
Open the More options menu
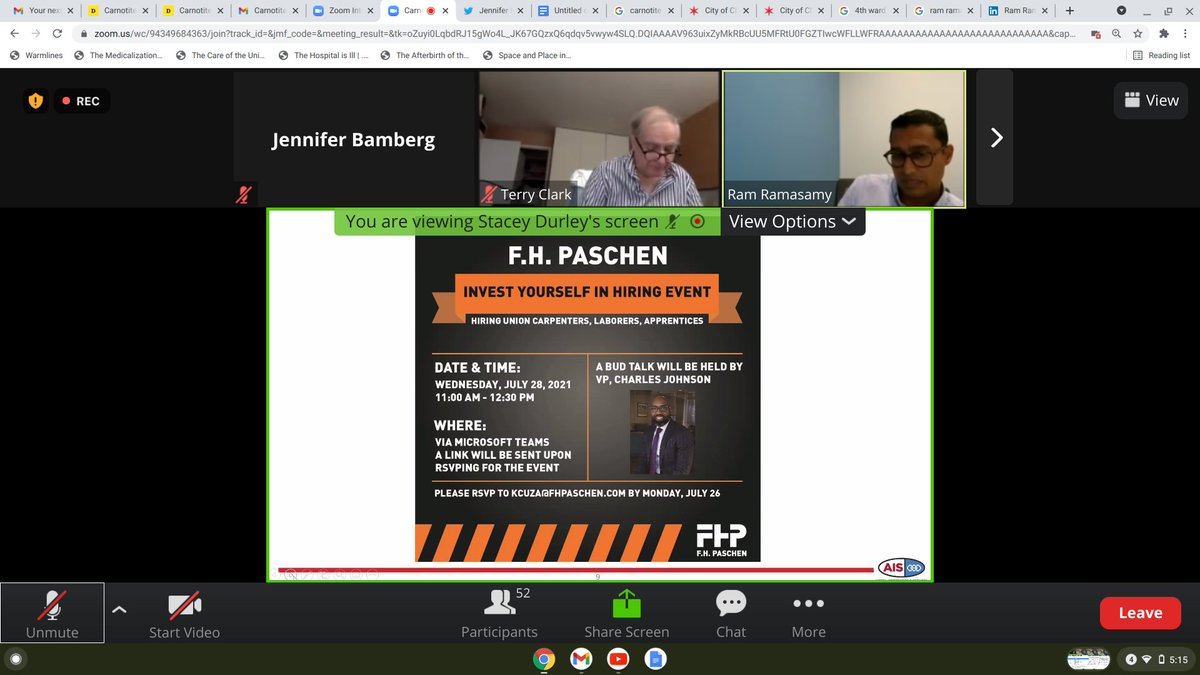point(808,614)
